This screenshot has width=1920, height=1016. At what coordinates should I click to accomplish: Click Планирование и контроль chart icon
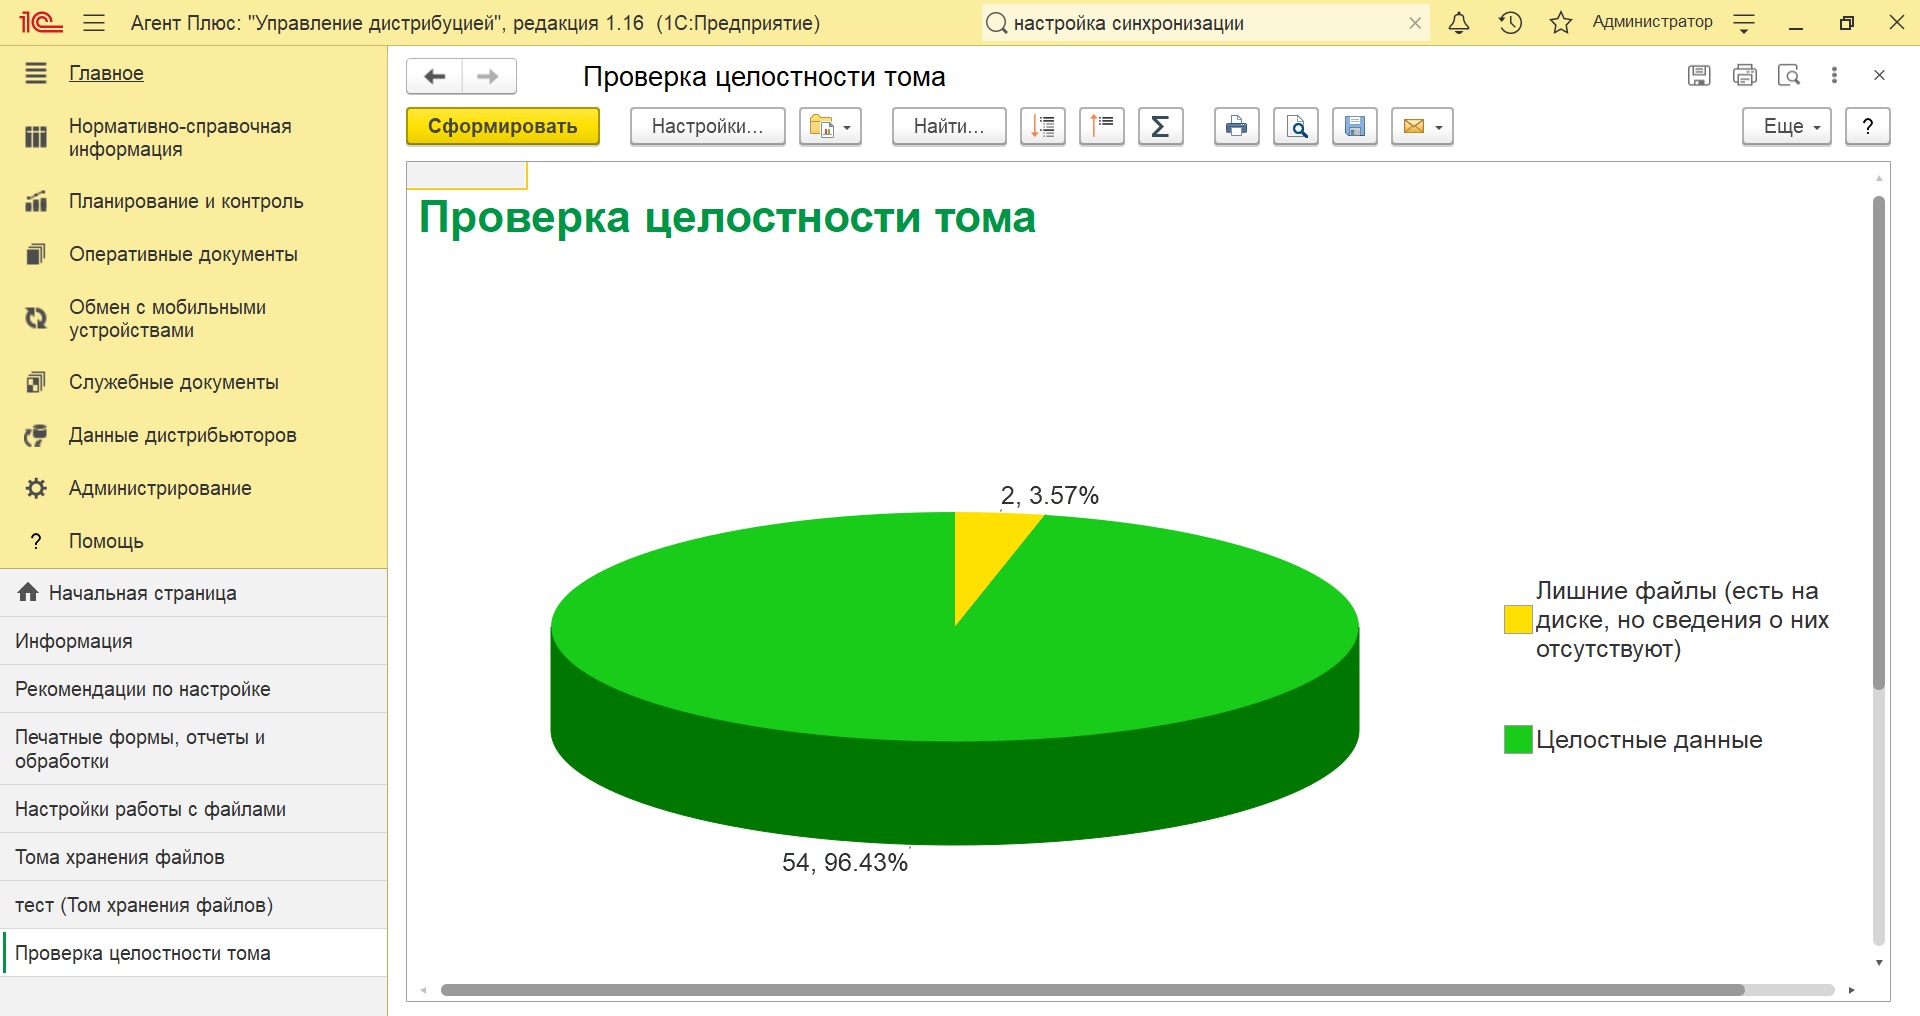pos(36,201)
